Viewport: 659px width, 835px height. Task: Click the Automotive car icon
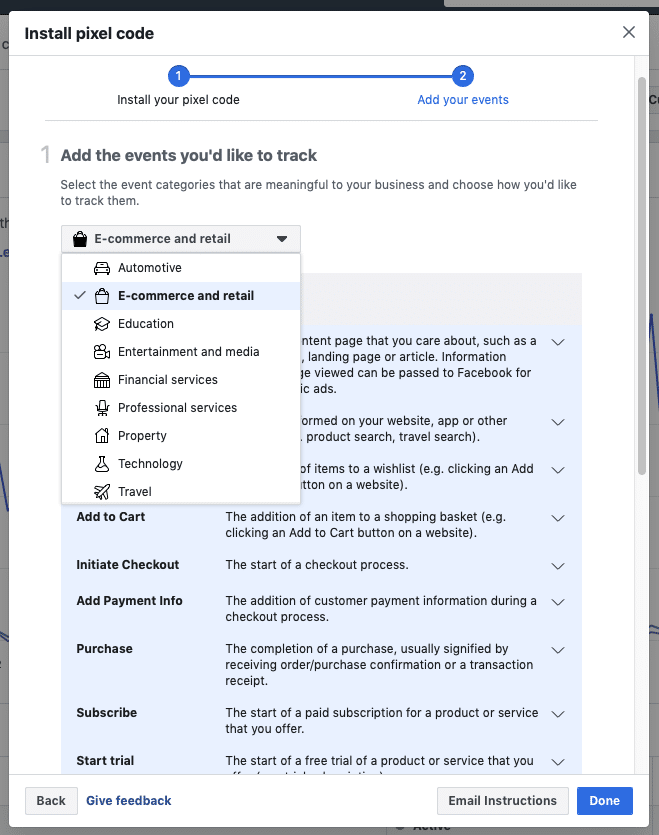(101, 268)
